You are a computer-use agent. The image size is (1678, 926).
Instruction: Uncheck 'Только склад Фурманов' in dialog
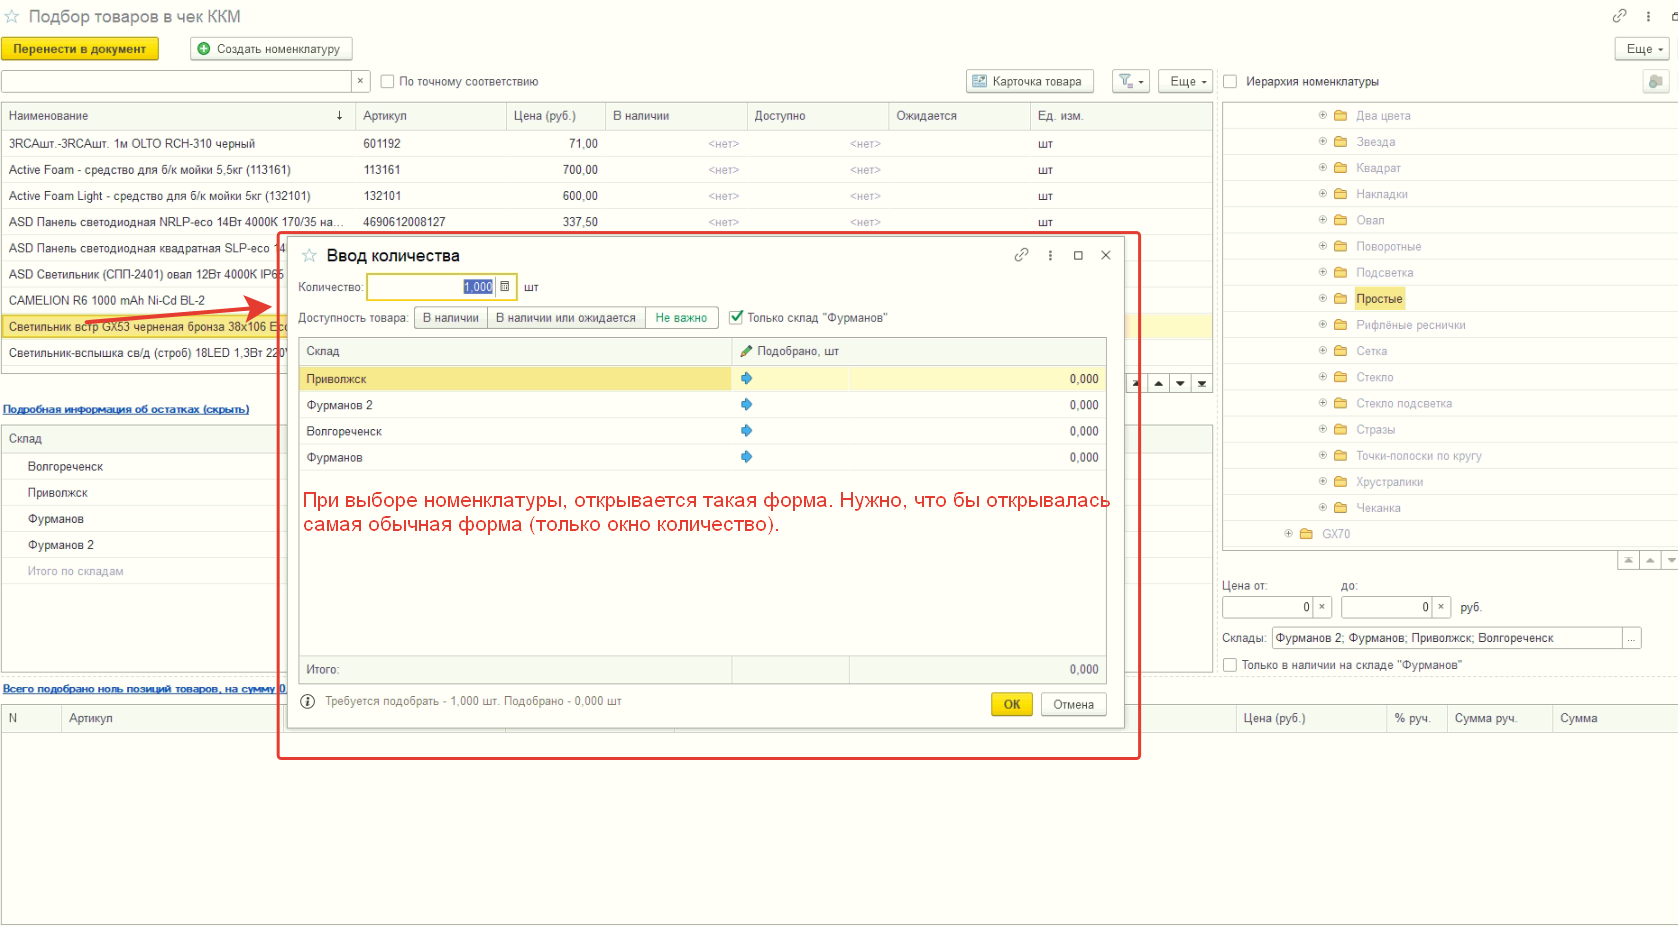click(x=737, y=318)
